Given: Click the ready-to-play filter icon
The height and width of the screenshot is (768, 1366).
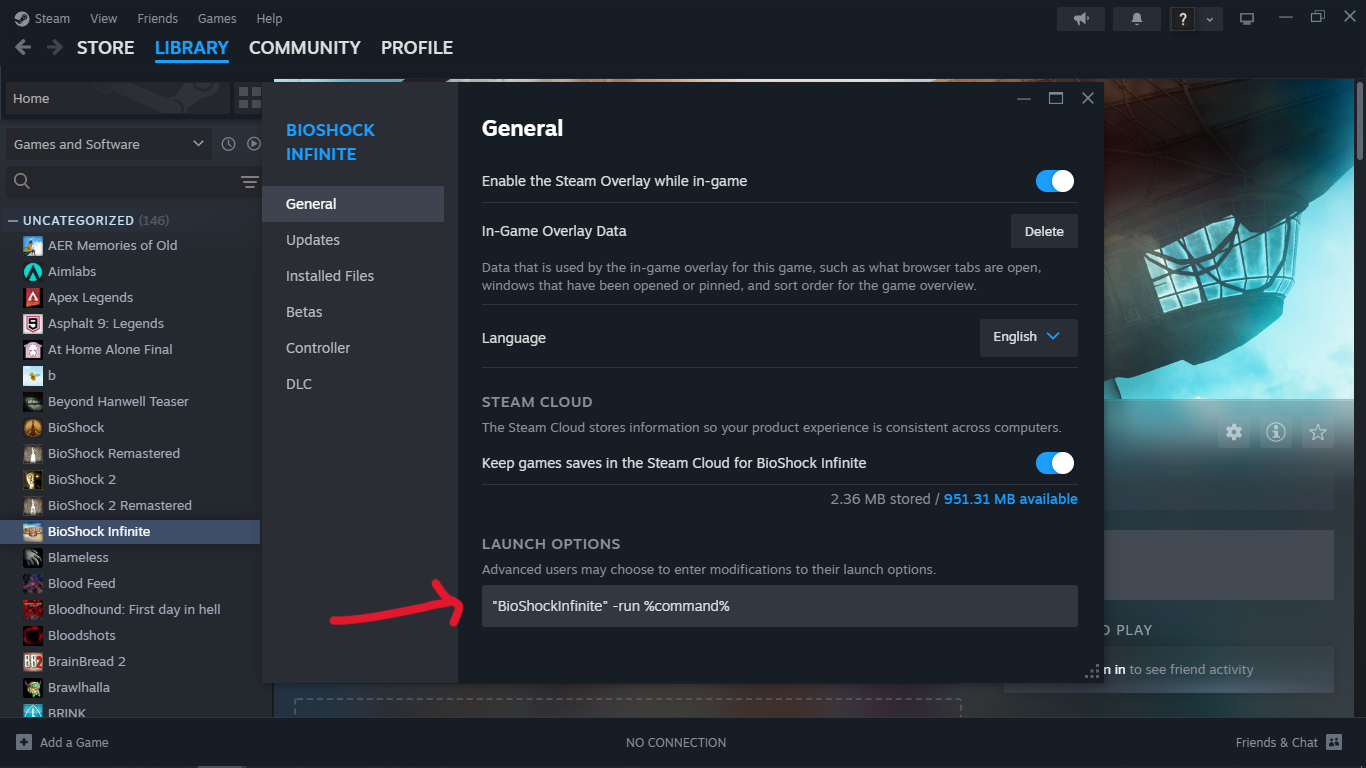Looking at the screenshot, I should tap(254, 144).
